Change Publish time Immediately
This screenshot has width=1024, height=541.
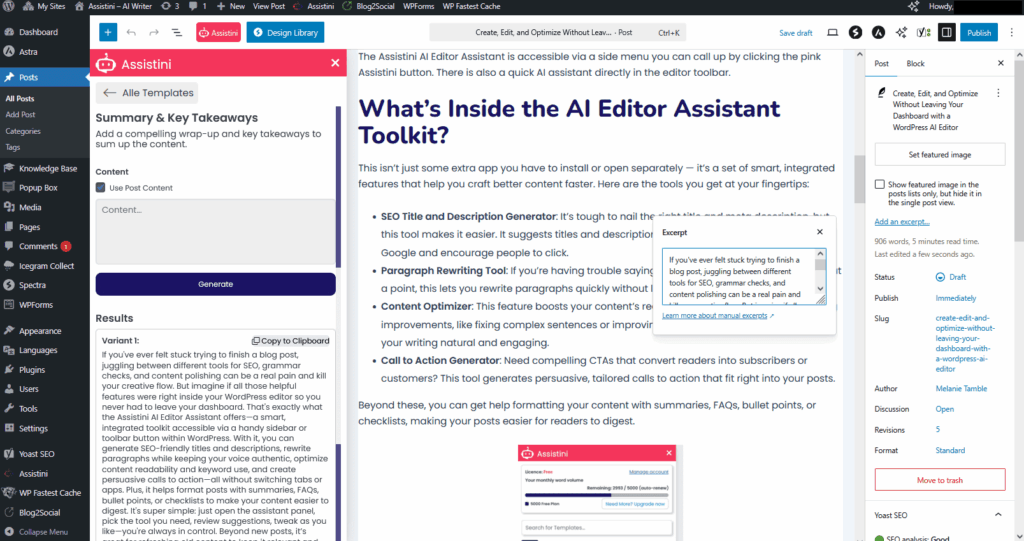(955, 298)
